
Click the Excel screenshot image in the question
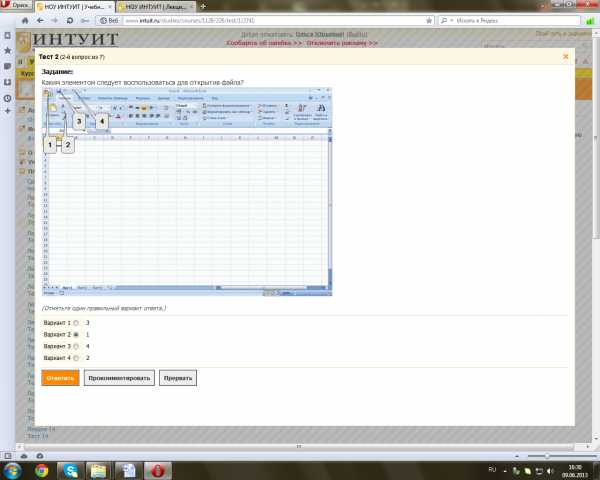pyautogui.click(x=187, y=192)
